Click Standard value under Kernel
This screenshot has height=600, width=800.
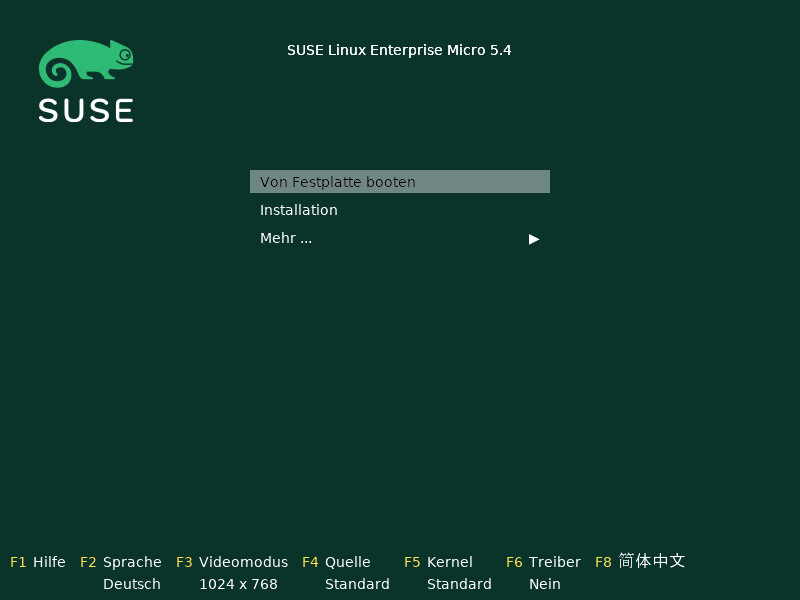(459, 584)
